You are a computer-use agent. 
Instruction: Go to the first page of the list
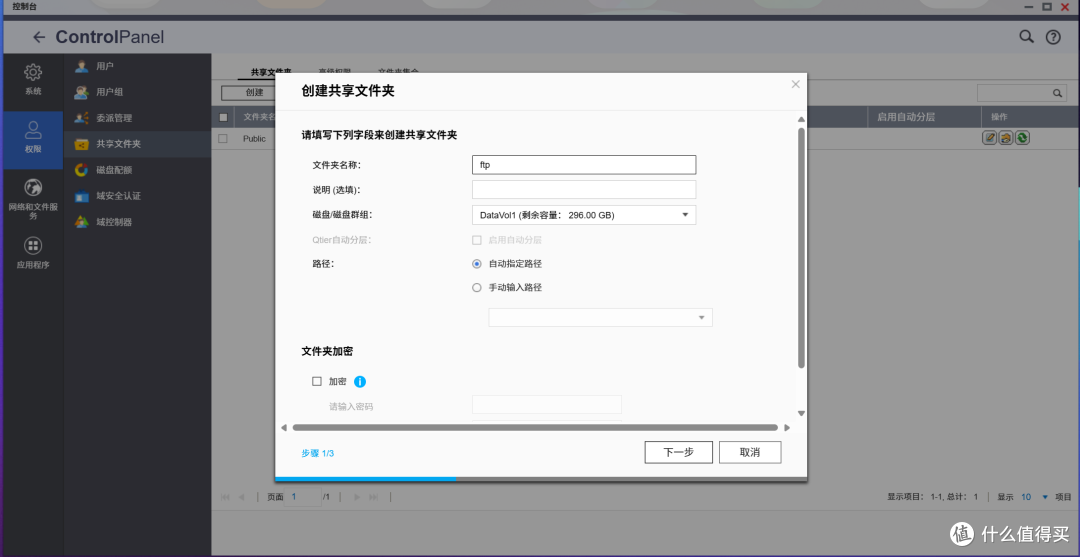[x=225, y=497]
